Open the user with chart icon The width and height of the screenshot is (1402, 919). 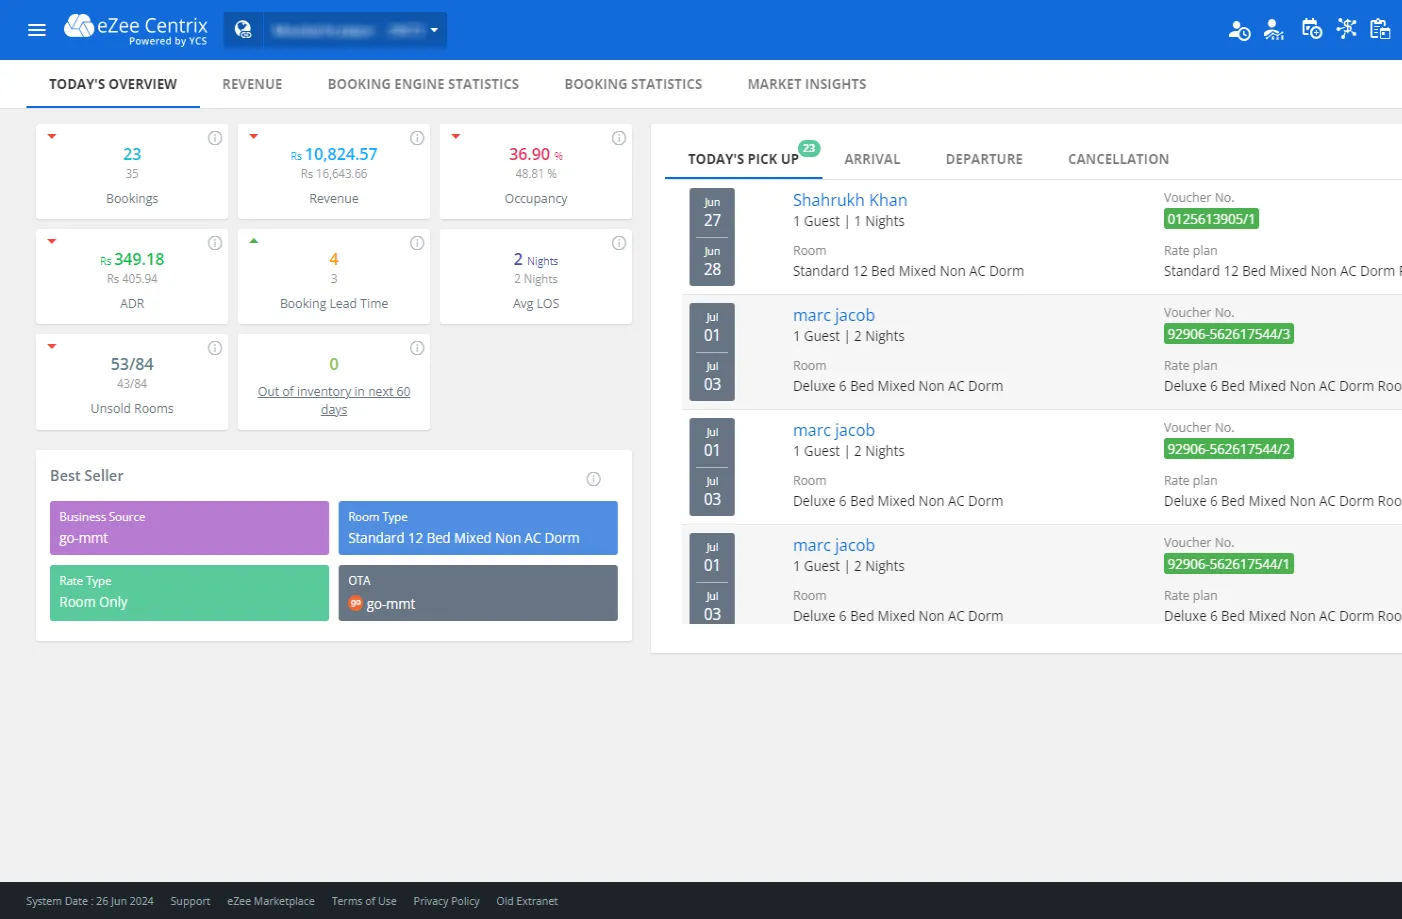pos(1273,30)
